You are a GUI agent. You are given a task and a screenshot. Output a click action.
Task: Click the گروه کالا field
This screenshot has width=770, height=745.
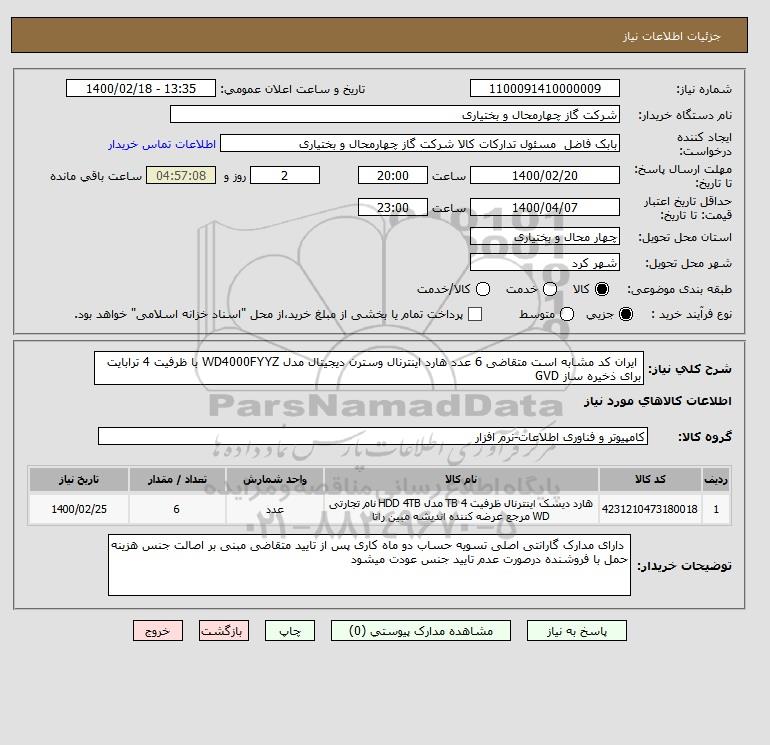point(373,437)
